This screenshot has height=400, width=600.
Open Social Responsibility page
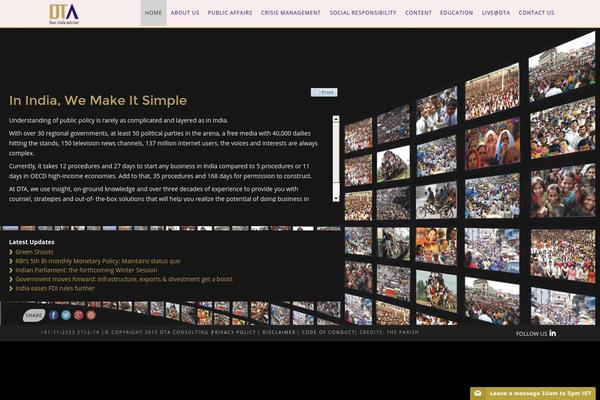363,13
